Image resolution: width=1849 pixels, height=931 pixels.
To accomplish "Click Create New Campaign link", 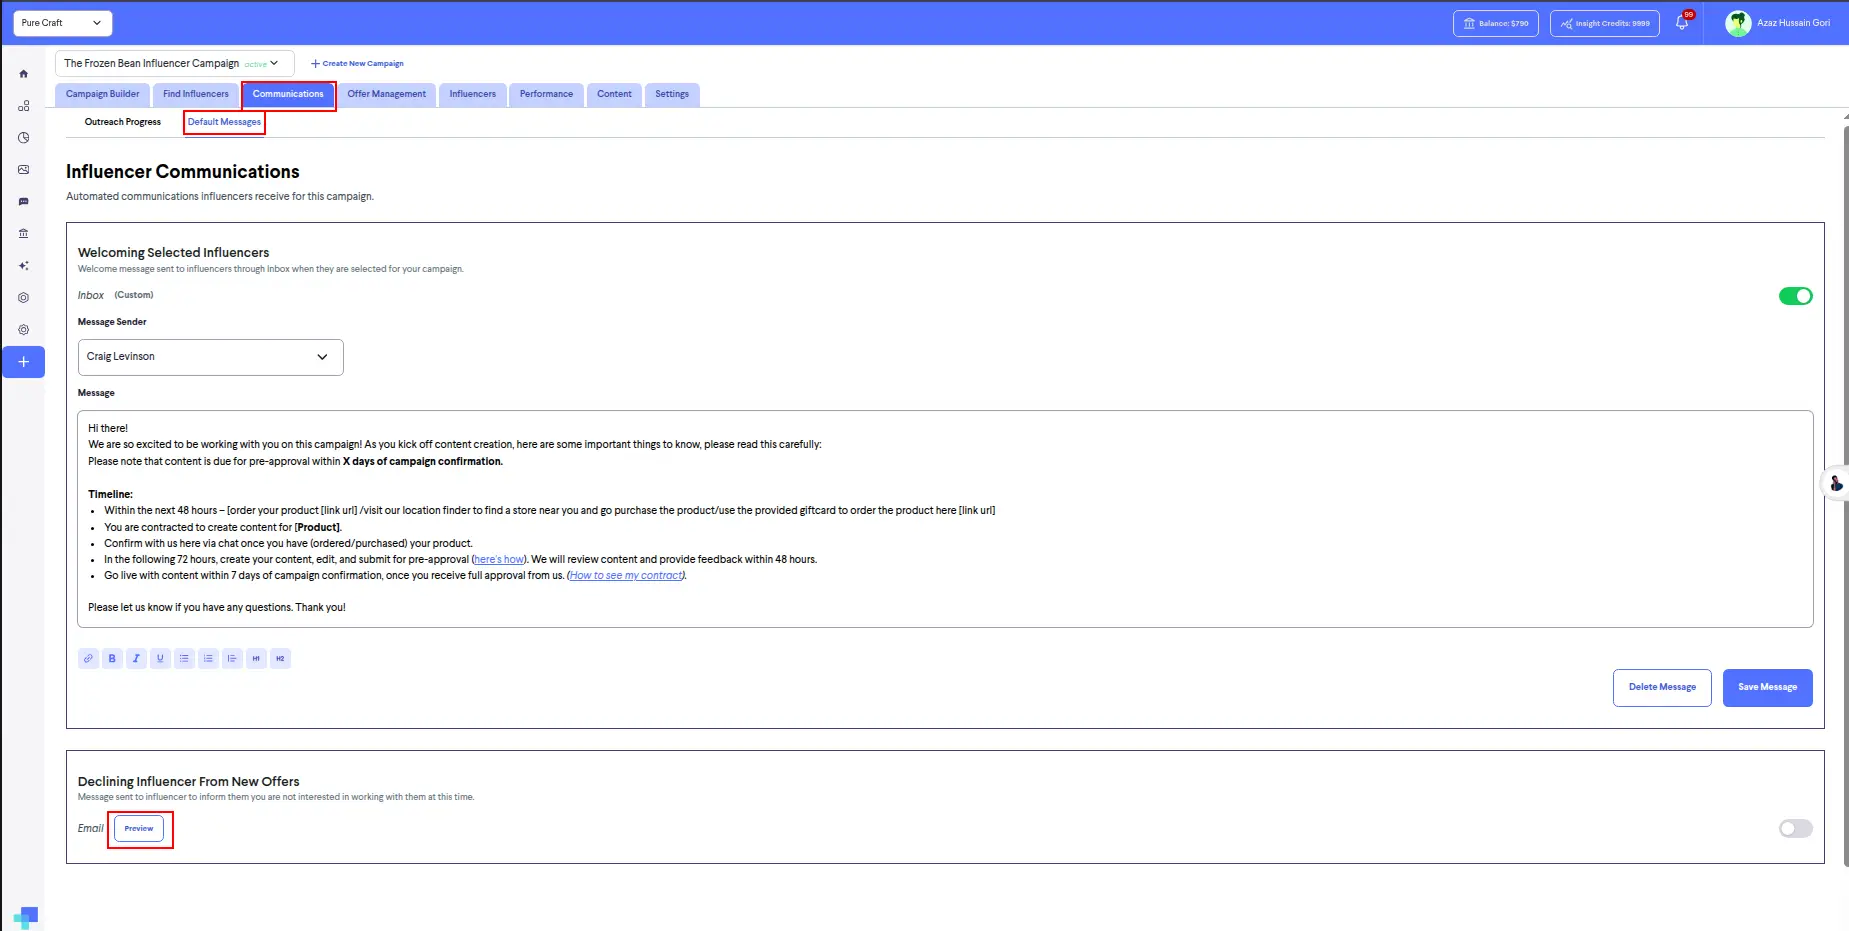I will 357,63.
